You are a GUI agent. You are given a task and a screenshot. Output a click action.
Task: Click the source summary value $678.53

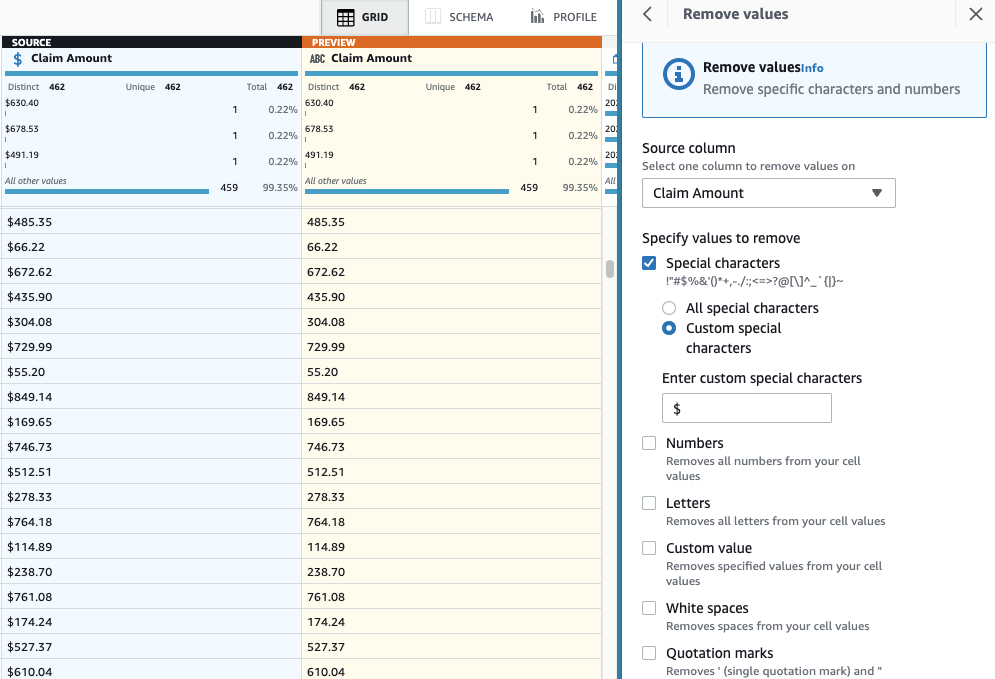click(22, 129)
